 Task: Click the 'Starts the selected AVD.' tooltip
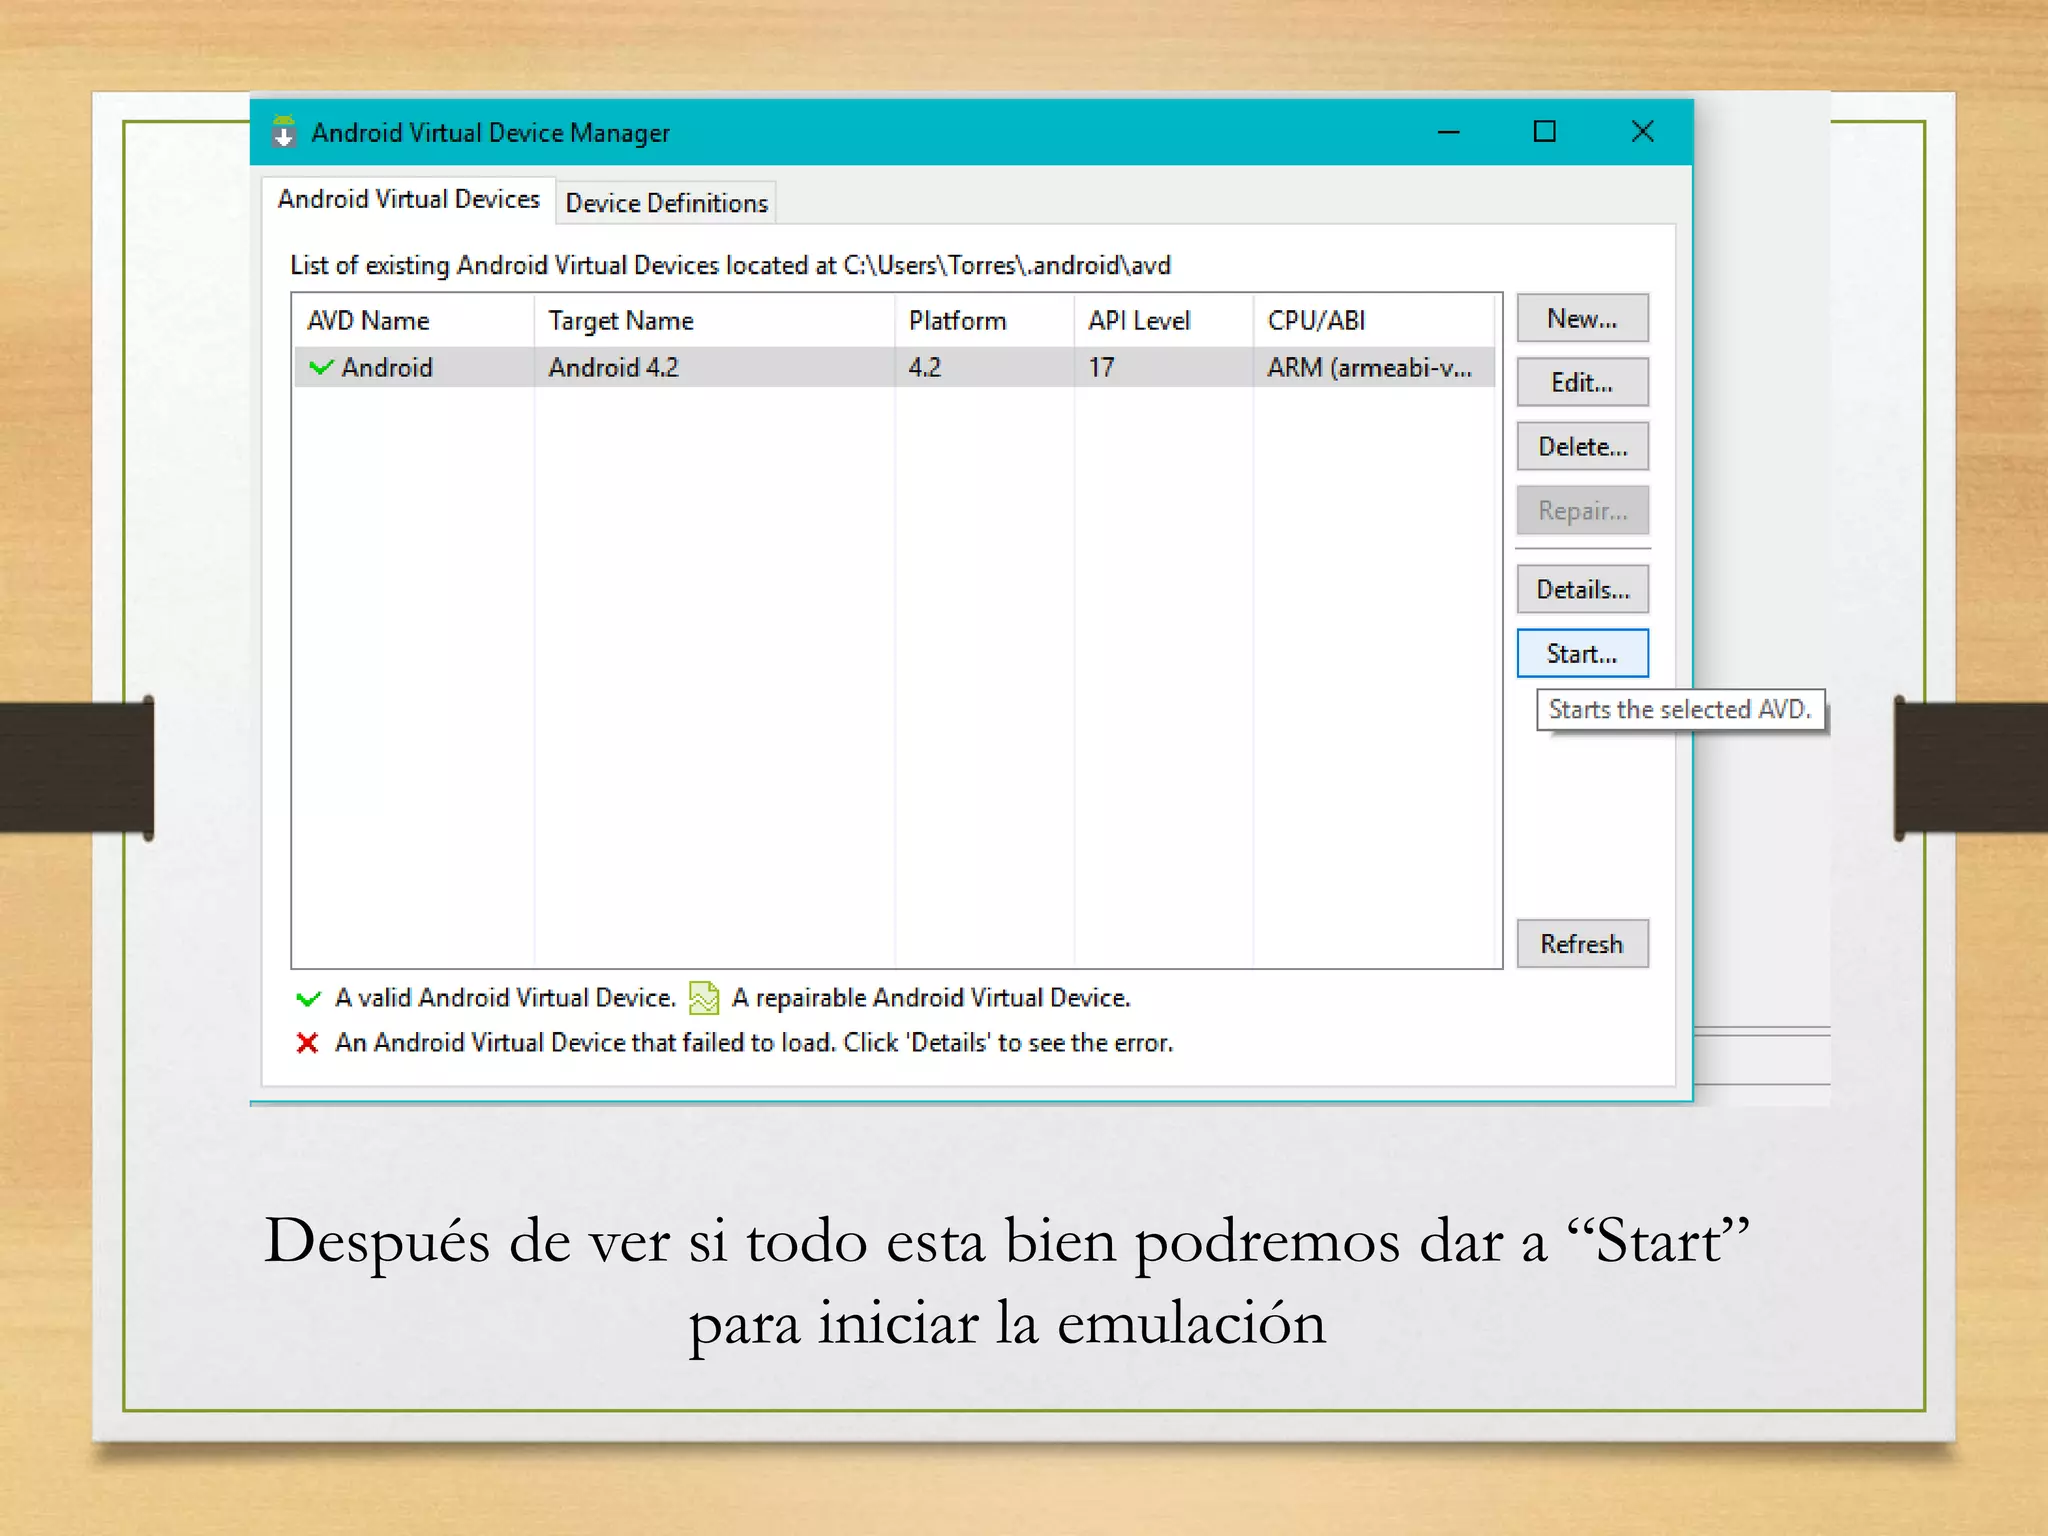pyautogui.click(x=1680, y=709)
